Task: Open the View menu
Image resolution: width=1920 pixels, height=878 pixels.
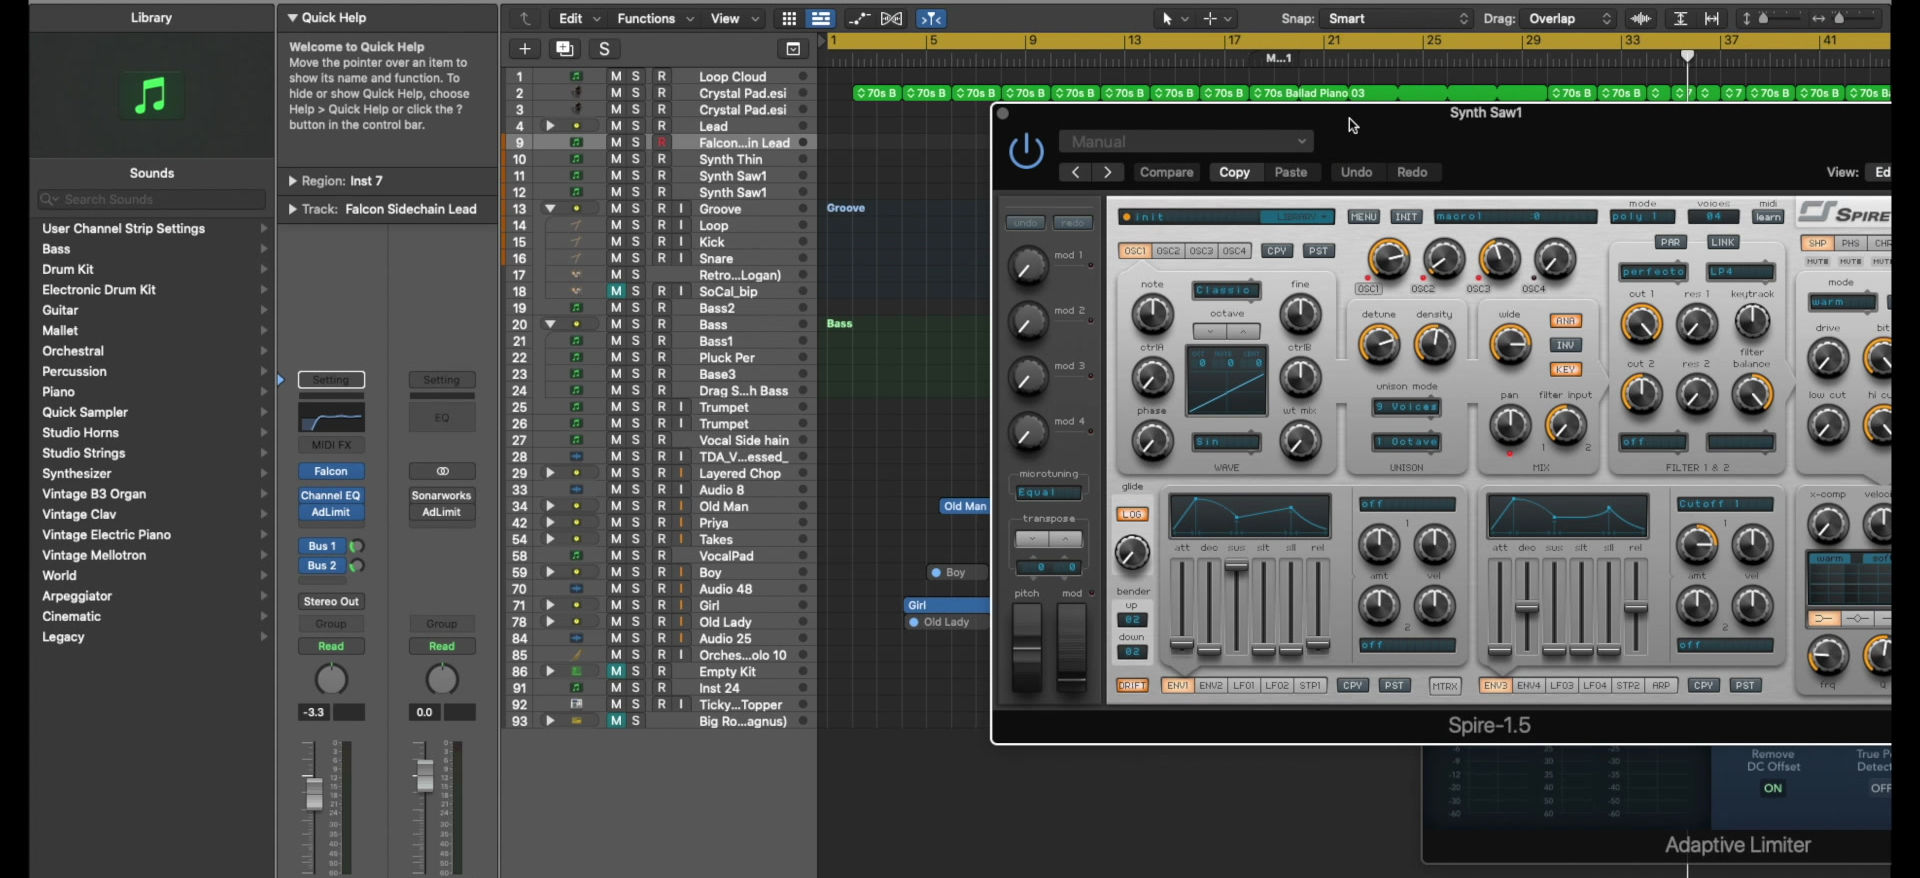Action: (734, 18)
